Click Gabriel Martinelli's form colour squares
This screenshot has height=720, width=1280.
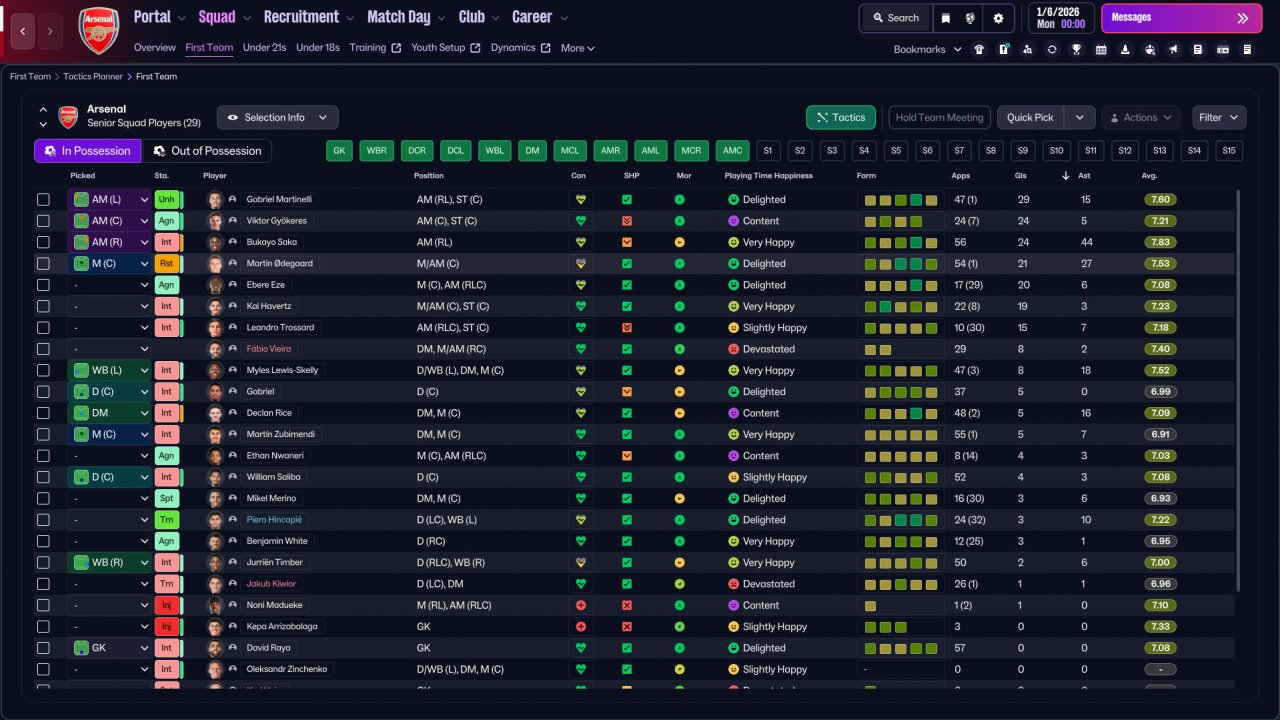[900, 200]
